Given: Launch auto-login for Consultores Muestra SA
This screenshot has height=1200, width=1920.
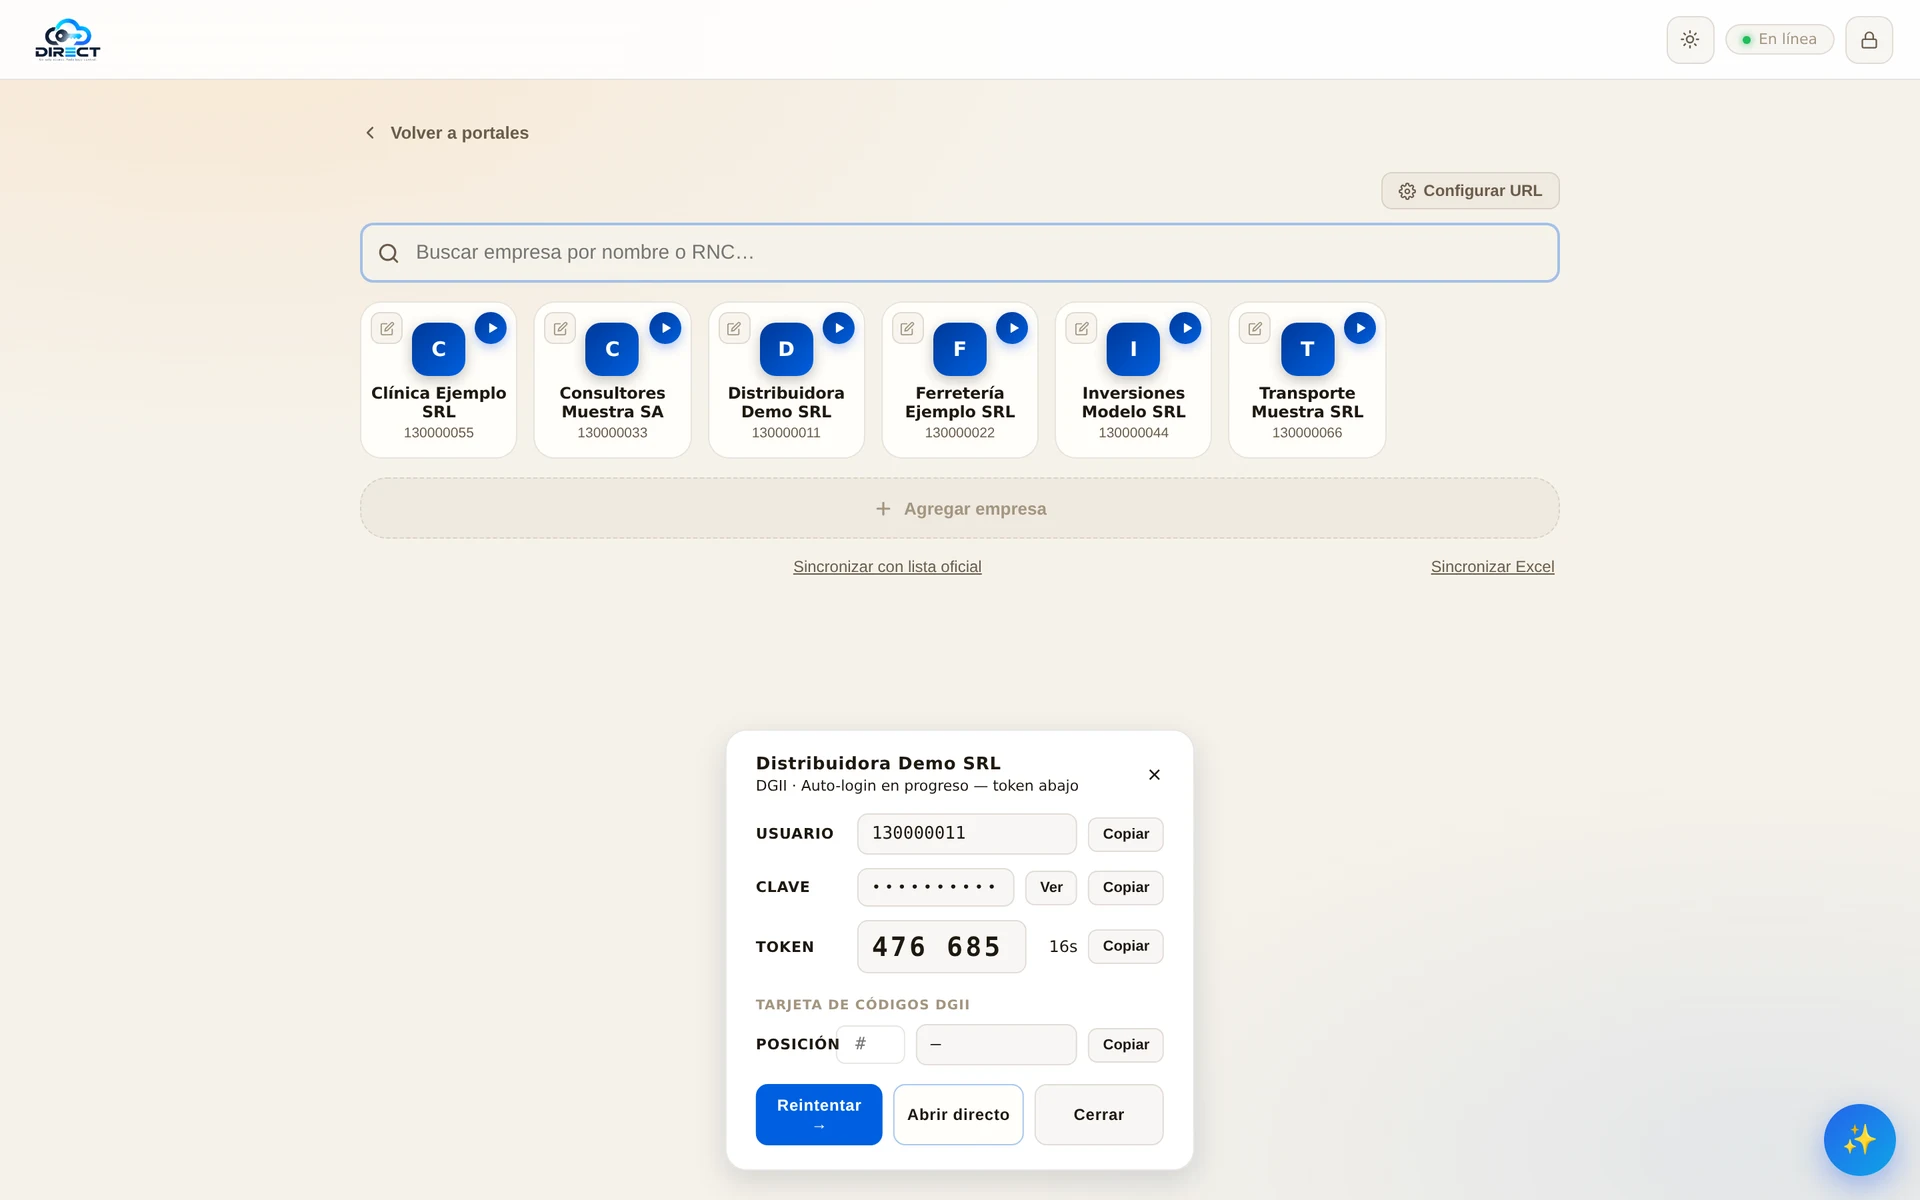Looking at the screenshot, I should click(665, 328).
